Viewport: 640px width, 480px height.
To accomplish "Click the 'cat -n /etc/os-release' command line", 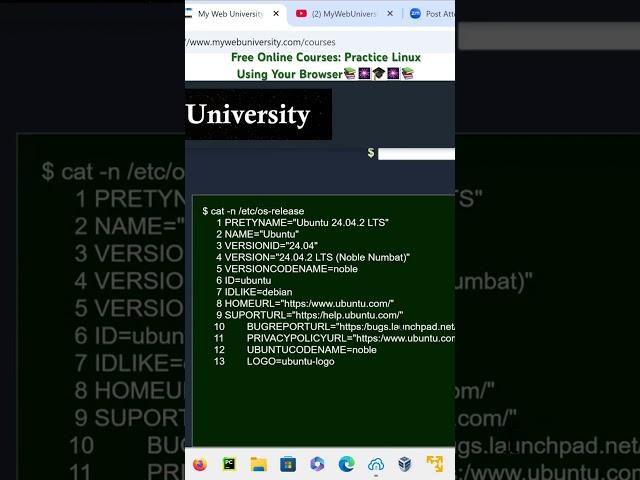I will click(253, 211).
